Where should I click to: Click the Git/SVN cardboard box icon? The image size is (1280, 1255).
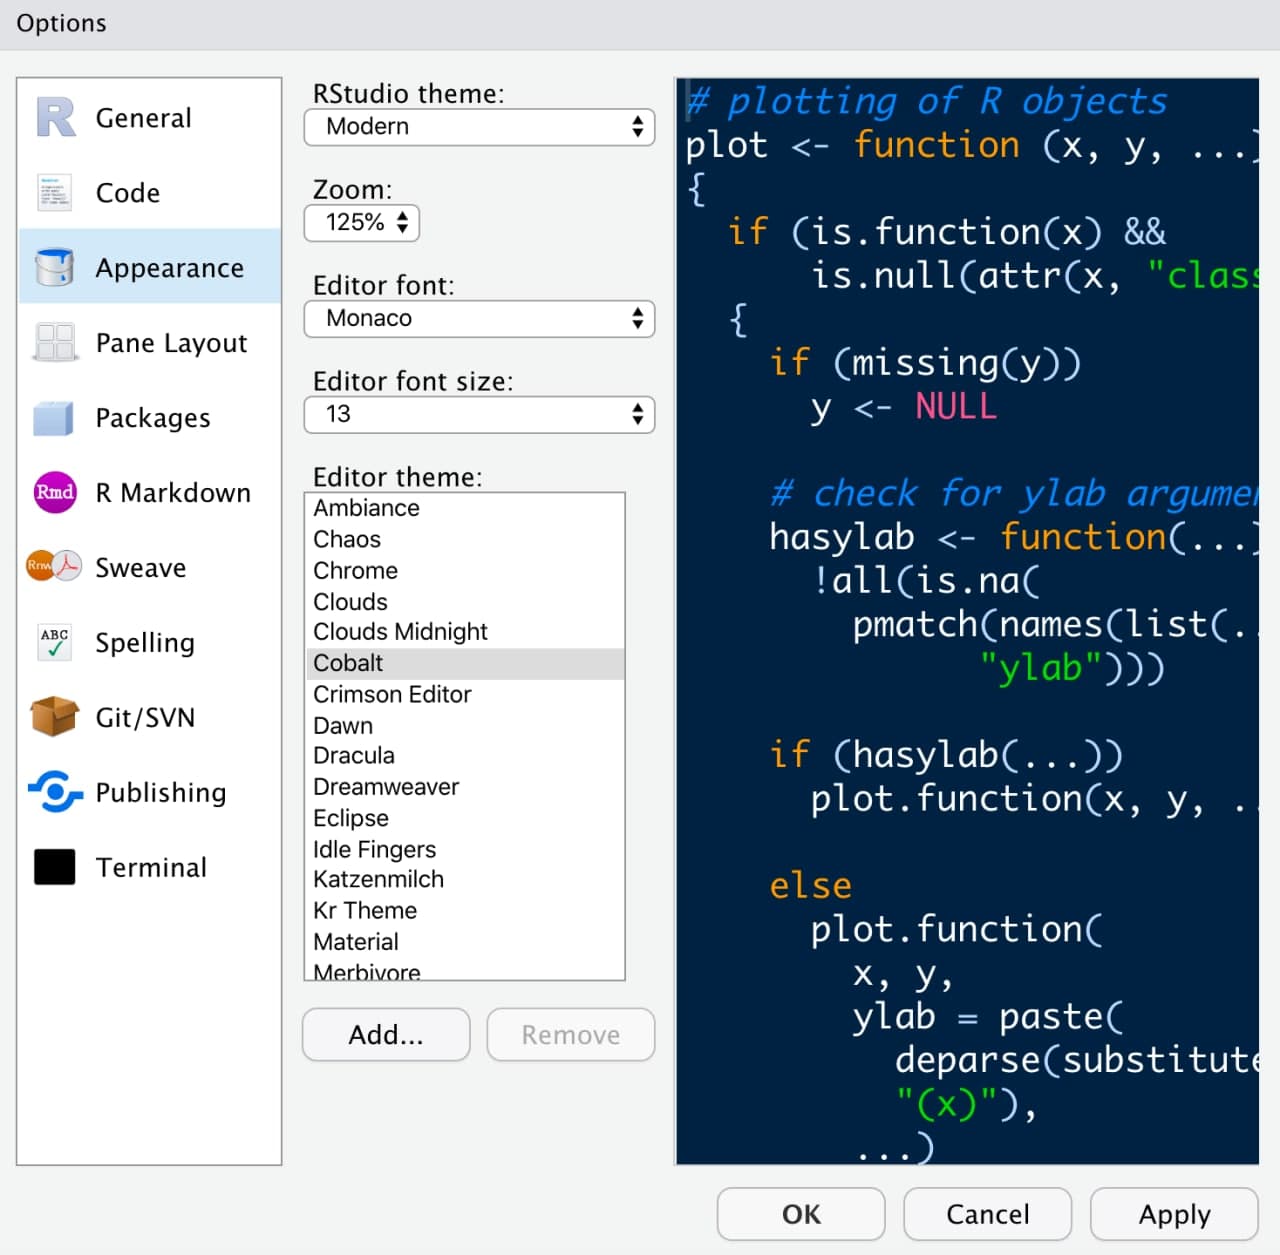tap(55, 716)
